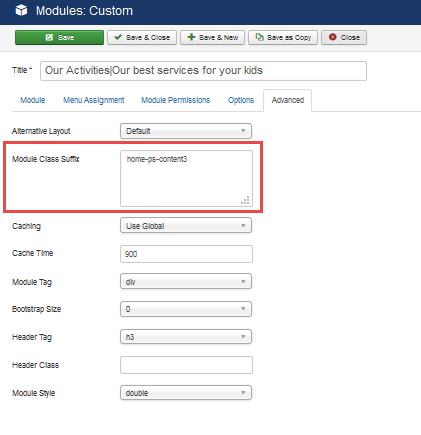The image size is (421, 435).
Task: Click the checkmark icon on Save & Close
Action: coord(118,37)
